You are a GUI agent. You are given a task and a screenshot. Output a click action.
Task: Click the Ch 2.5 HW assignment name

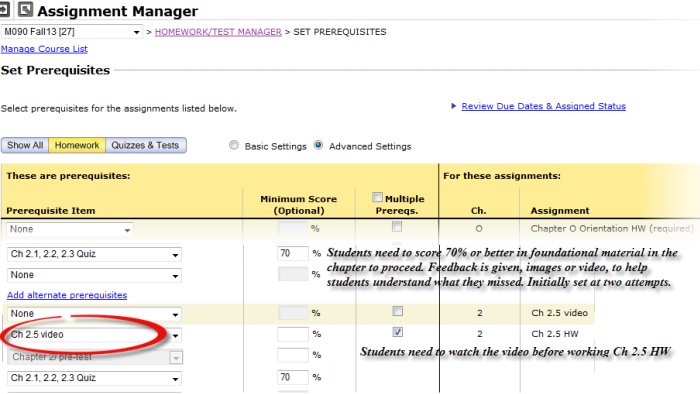554,334
